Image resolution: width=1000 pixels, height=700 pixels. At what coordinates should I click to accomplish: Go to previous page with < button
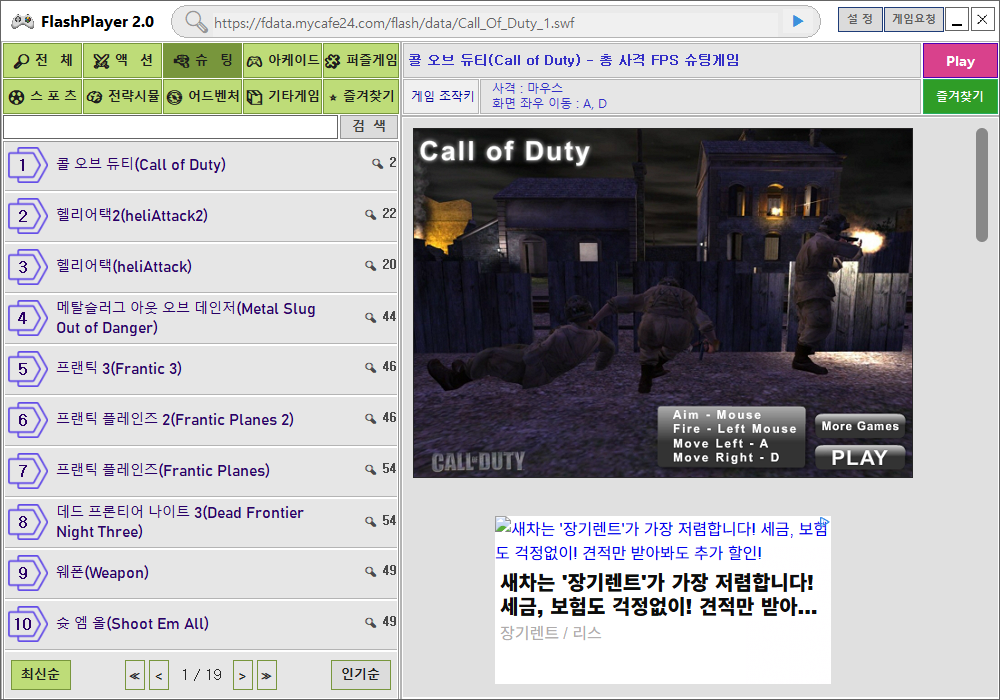click(x=159, y=675)
